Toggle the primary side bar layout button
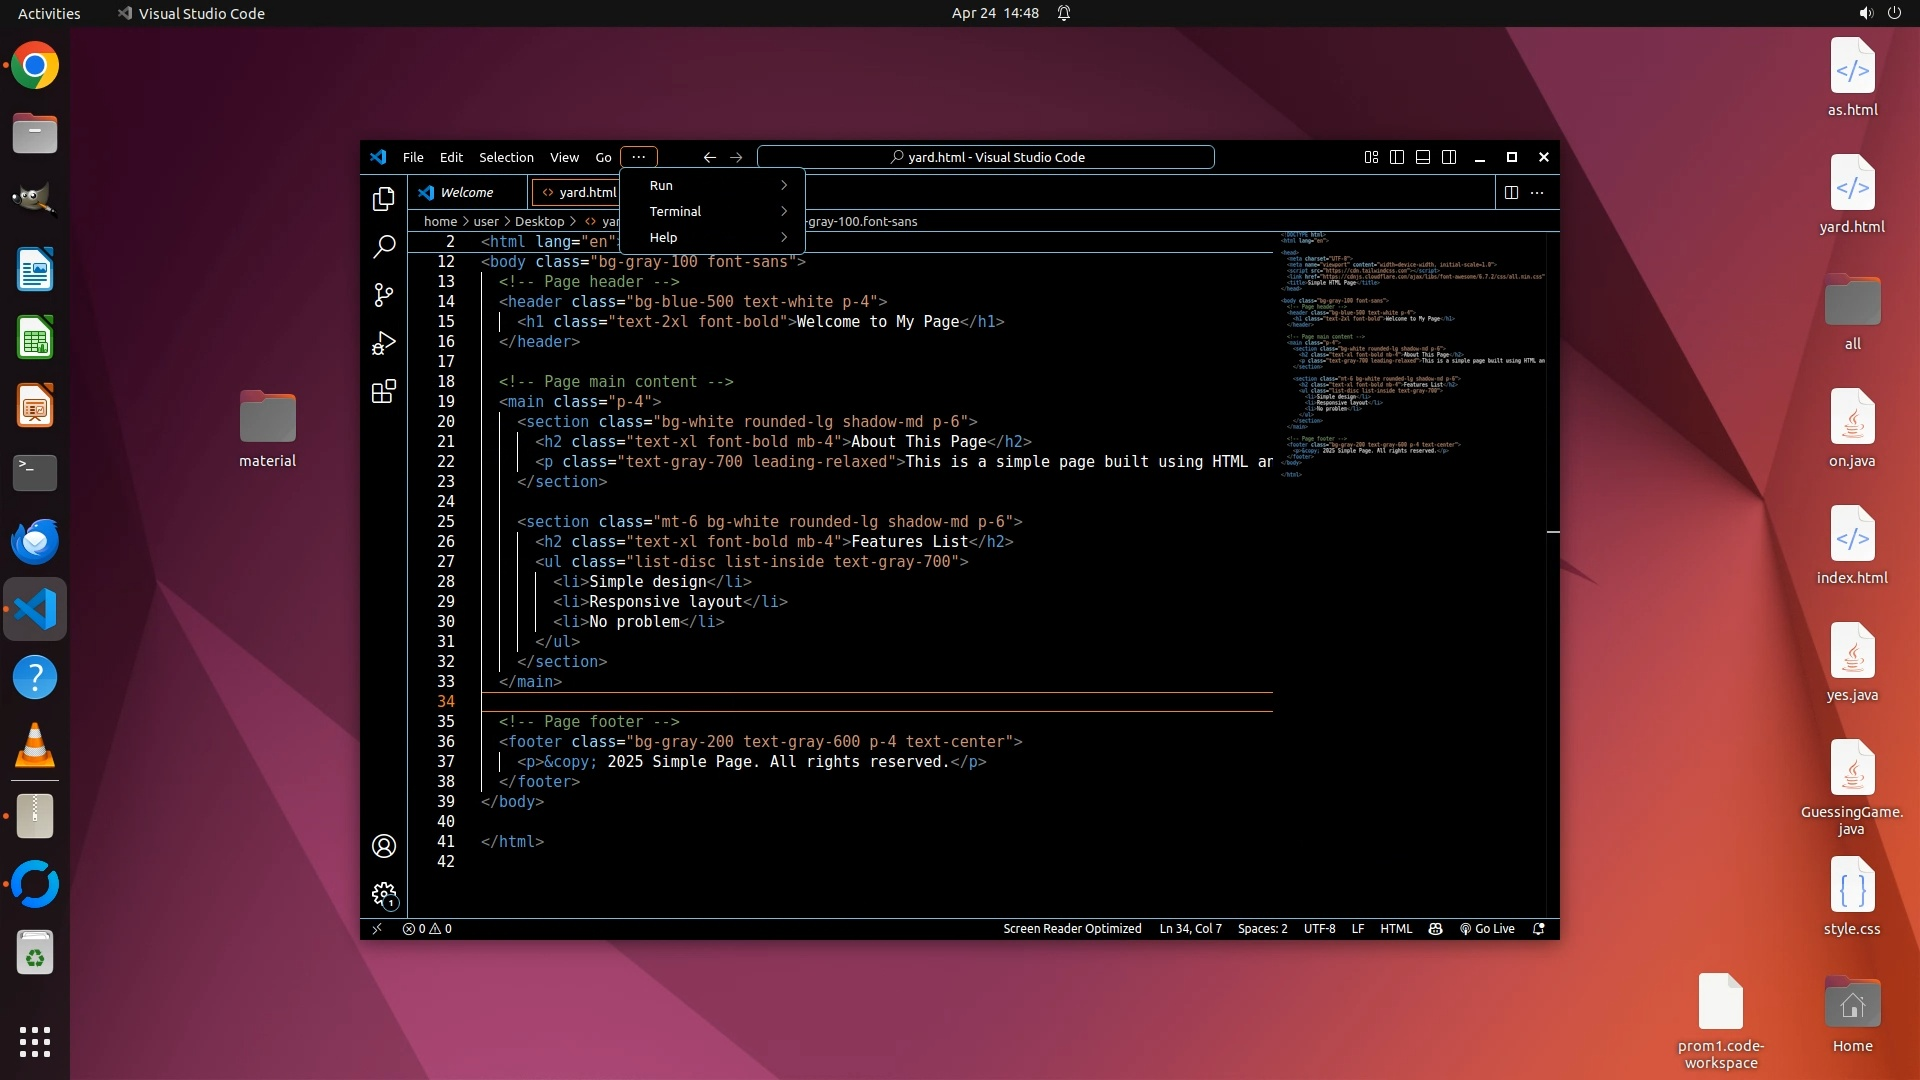This screenshot has width=1920, height=1080. point(1397,157)
